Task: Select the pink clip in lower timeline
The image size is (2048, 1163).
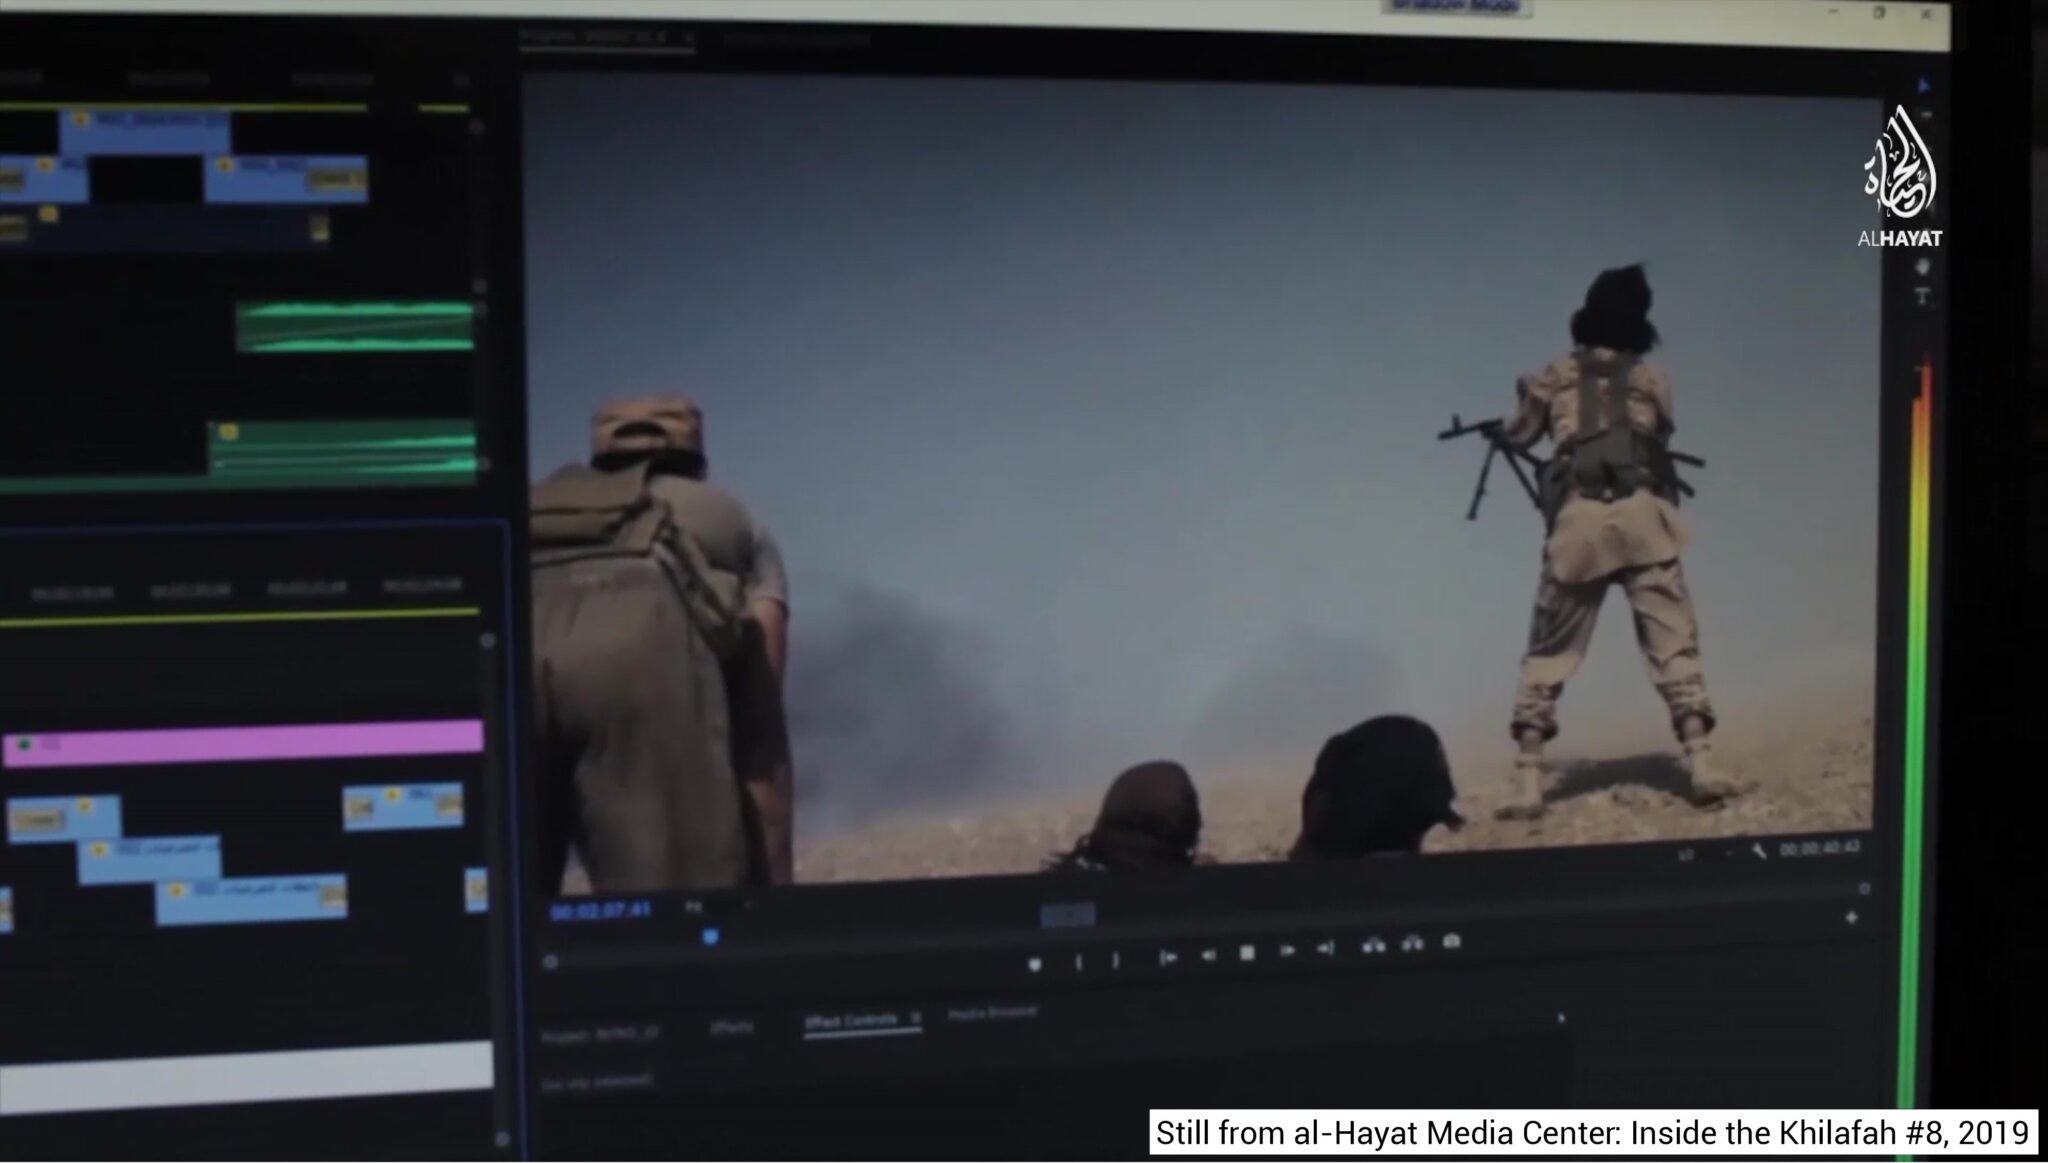Action: (x=243, y=742)
